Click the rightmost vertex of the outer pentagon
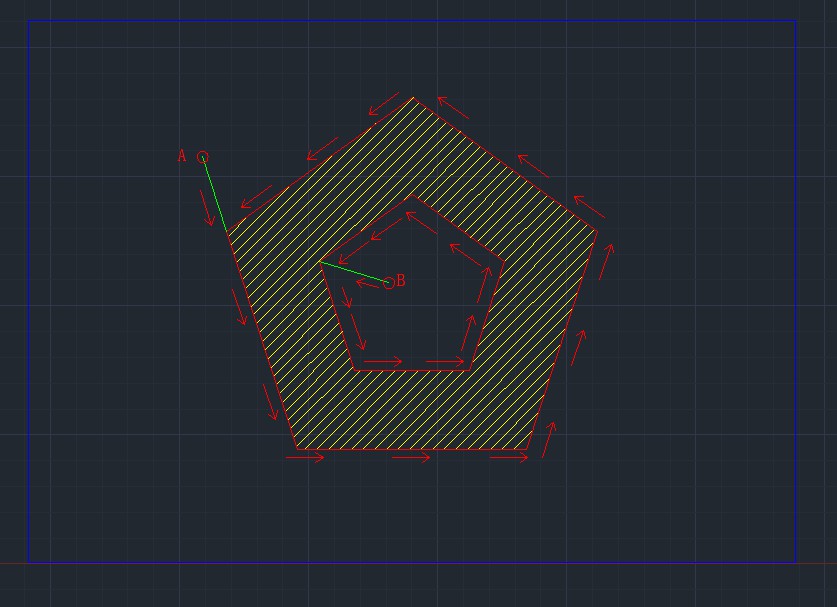This screenshot has height=607, width=837. [x=597, y=232]
